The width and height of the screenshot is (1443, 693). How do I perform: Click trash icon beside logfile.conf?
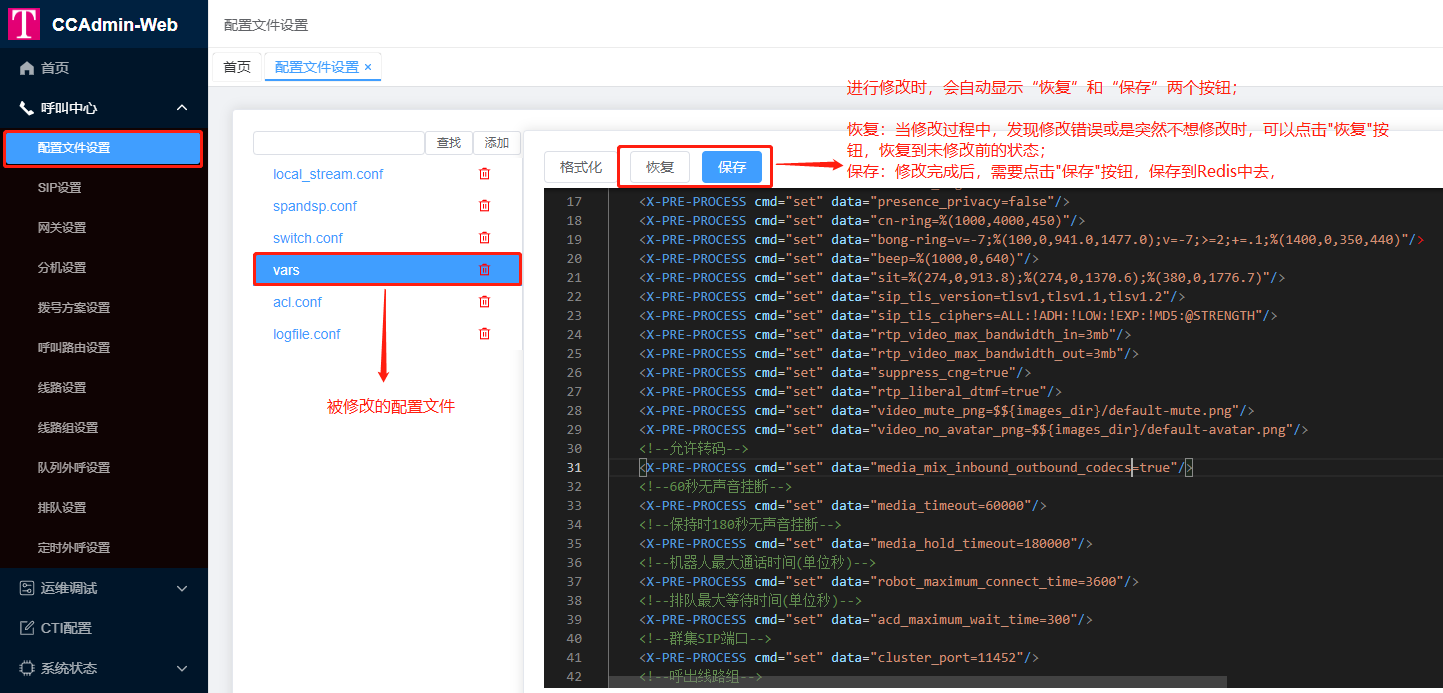(484, 334)
